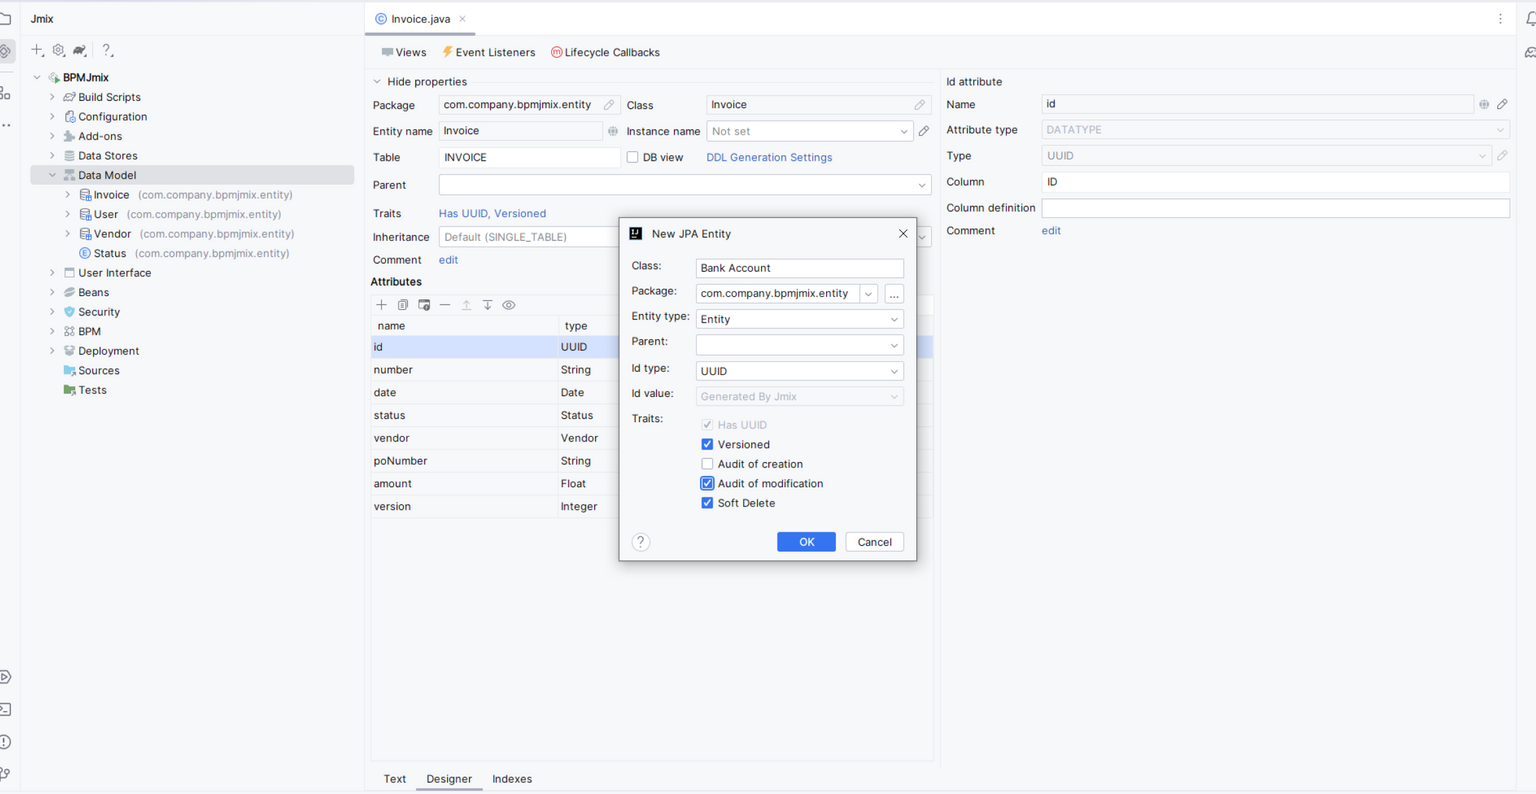The width and height of the screenshot is (1536, 794).
Task: Open the Id type UUID dropdown
Action: [799, 371]
